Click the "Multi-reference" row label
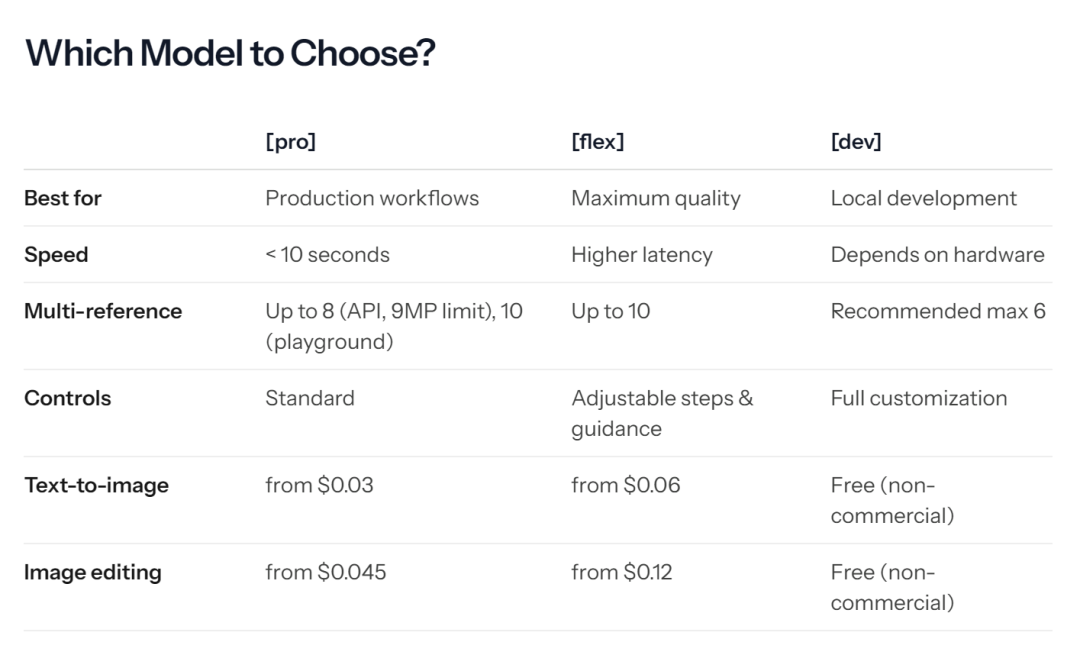The height and width of the screenshot is (655, 1080). click(x=103, y=311)
